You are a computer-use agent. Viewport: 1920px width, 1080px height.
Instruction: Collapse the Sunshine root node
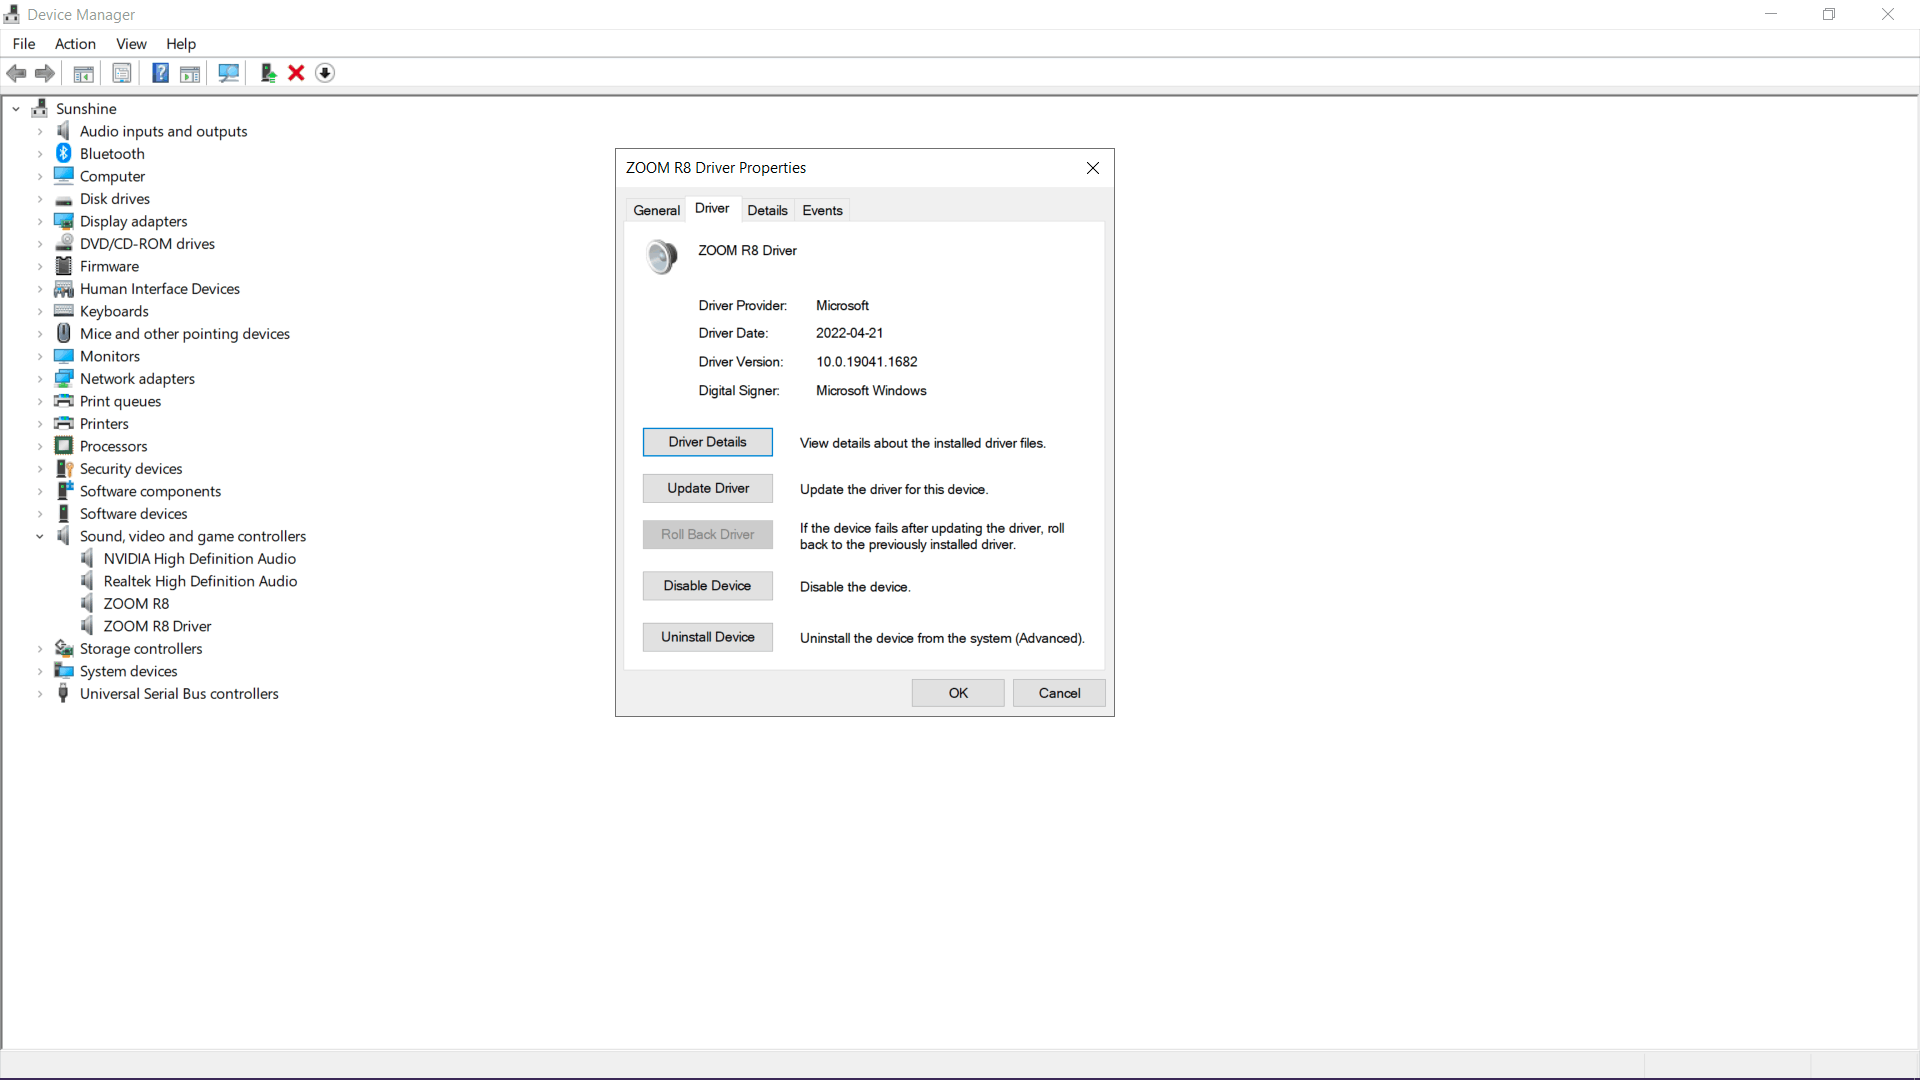click(16, 109)
